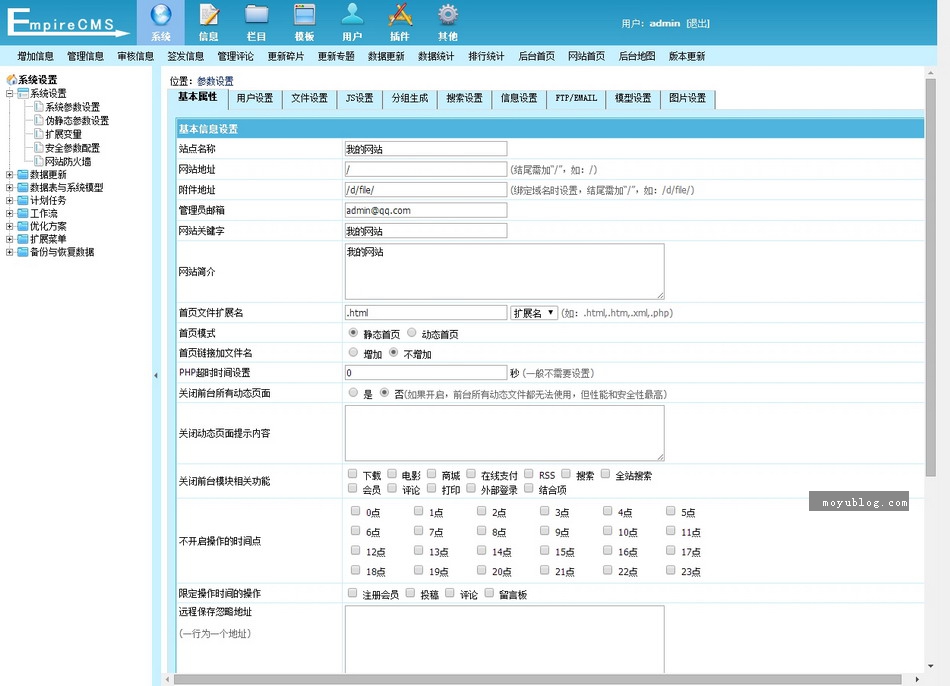Expand the 数据更新 tree node
Image resolution: width=950 pixels, height=686 pixels.
[x=10, y=175]
